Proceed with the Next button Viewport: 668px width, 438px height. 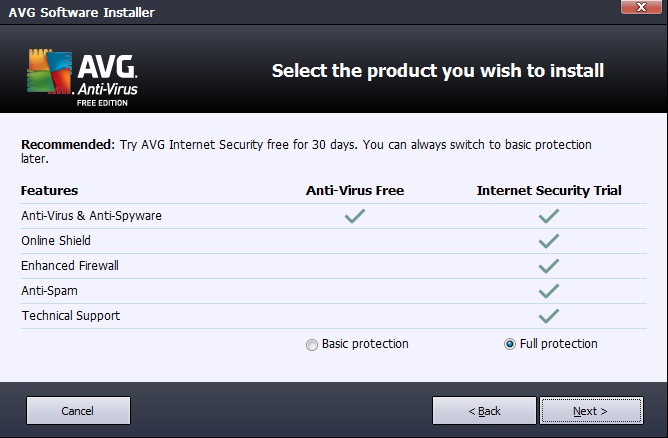tap(590, 411)
